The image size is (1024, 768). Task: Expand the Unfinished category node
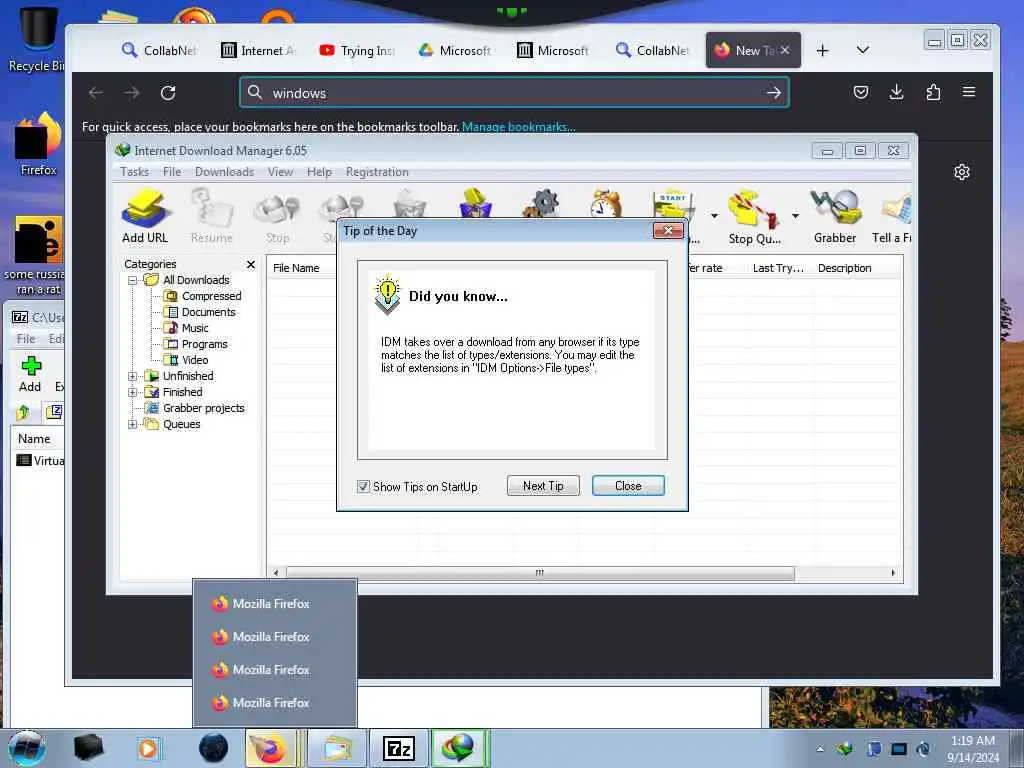tap(133, 376)
